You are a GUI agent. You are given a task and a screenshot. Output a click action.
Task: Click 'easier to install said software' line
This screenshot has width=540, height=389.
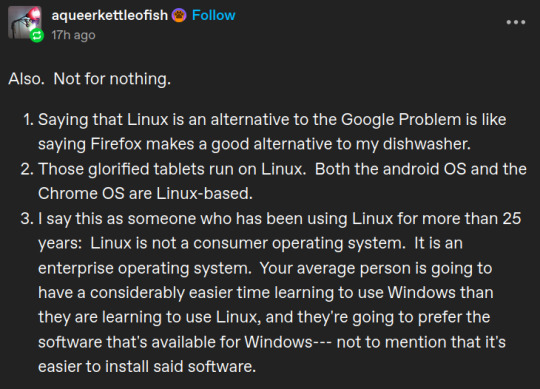click(147, 367)
